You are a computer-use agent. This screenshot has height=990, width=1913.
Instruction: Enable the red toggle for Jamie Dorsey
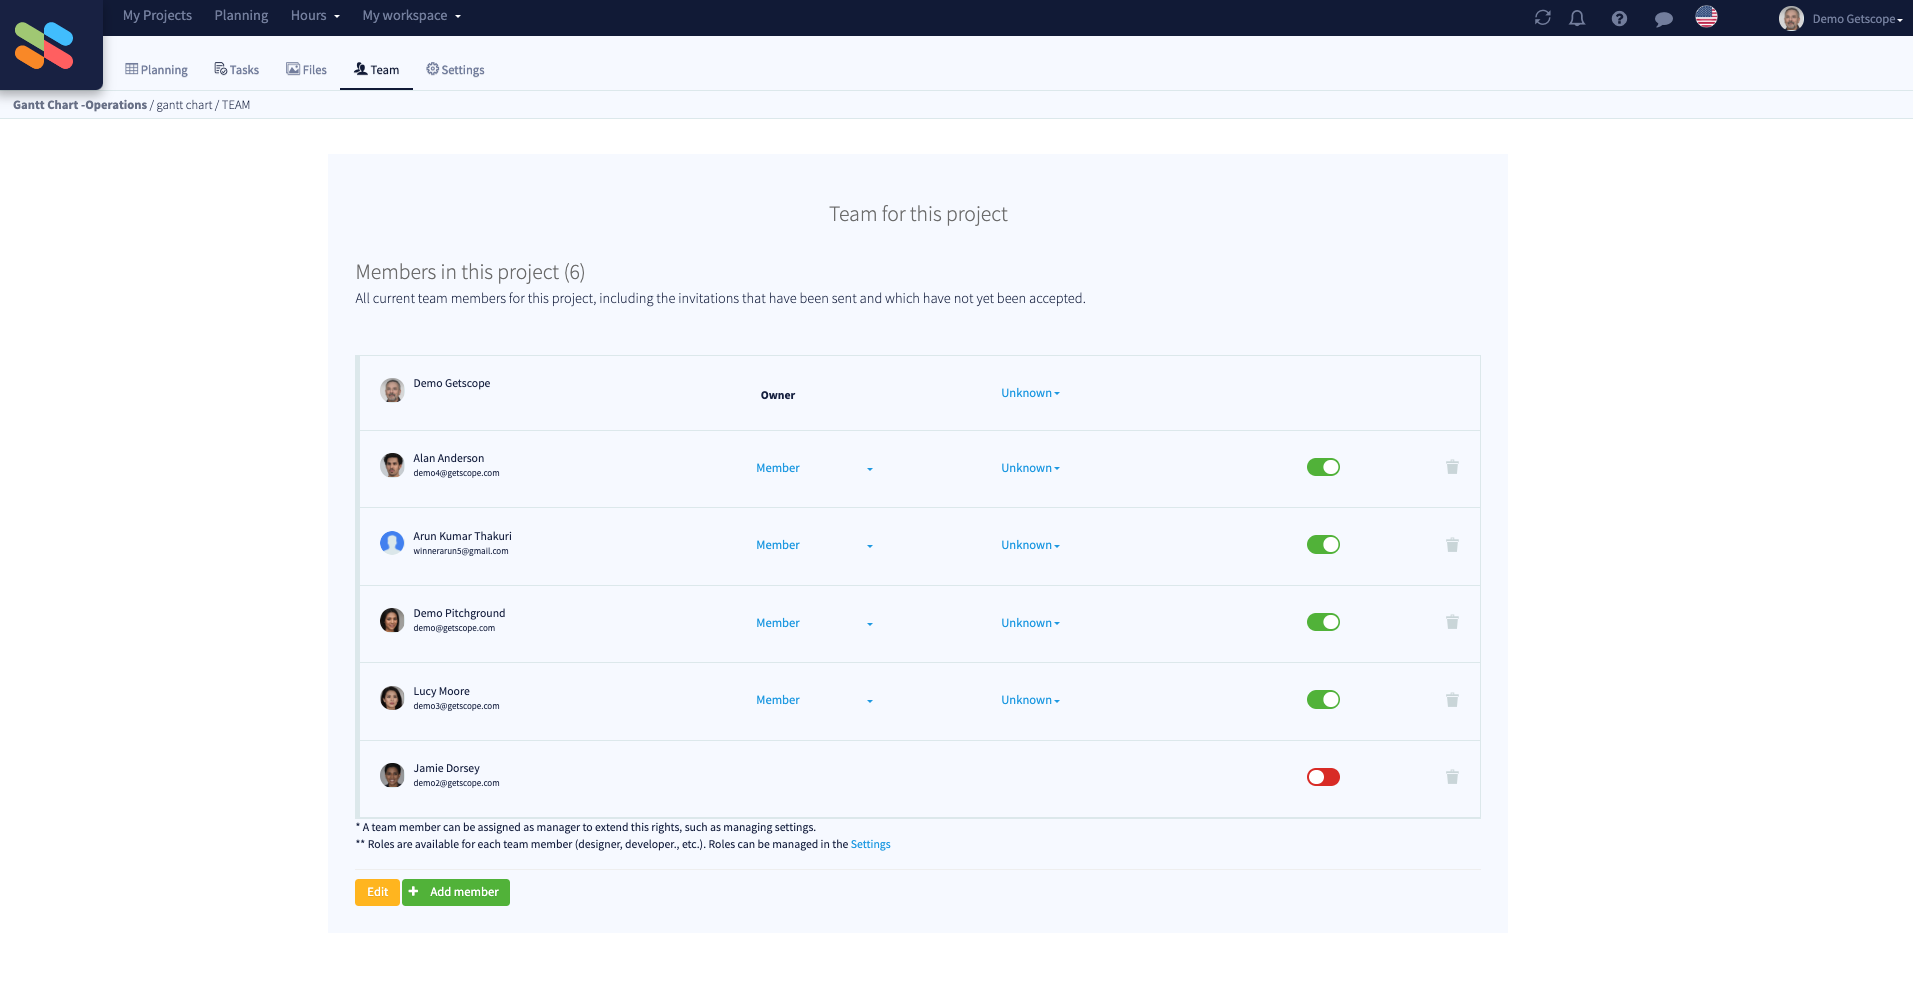point(1322,777)
